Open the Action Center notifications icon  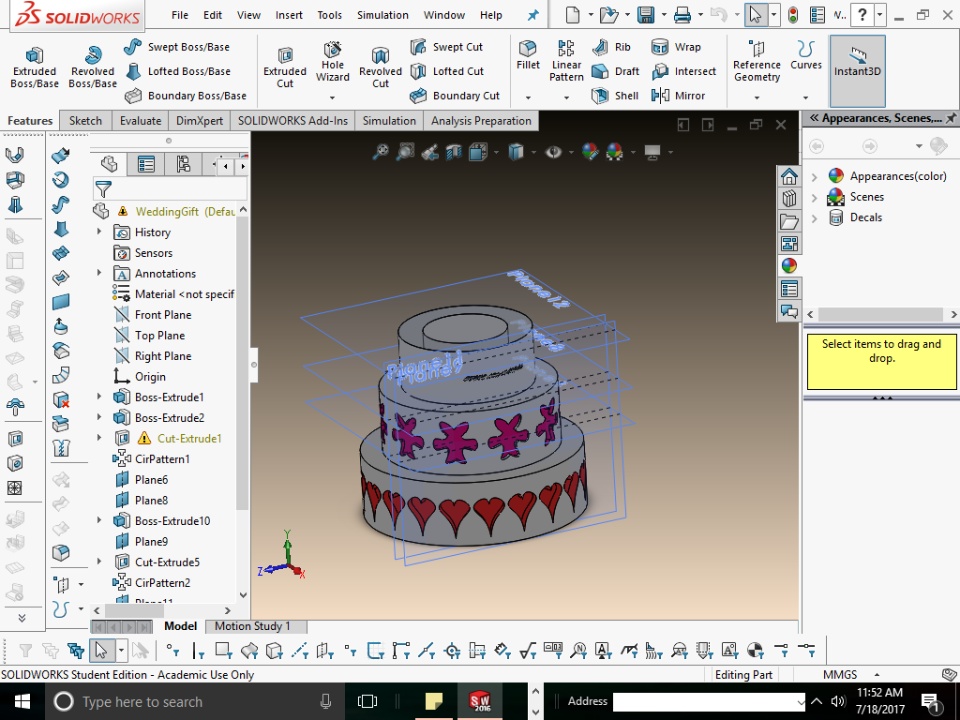[931, 702]
